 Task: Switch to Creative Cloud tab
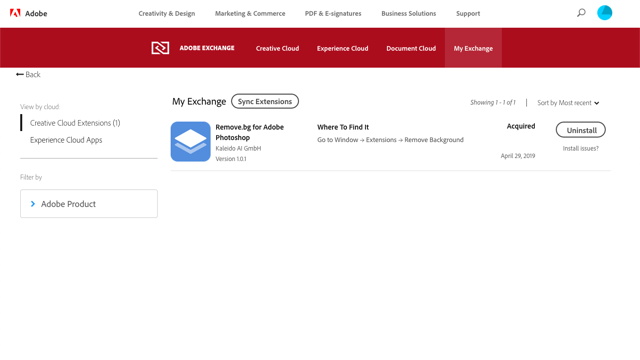pos(277,48)
